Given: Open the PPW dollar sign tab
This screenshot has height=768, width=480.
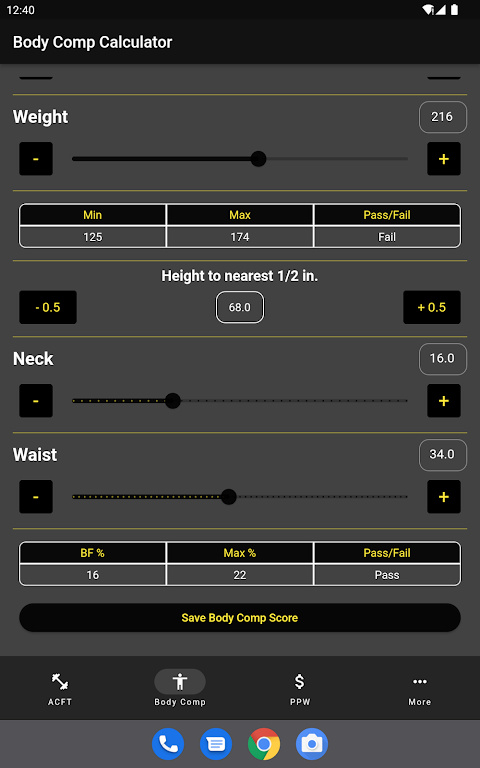Looking at the screenshot, I should point(300,688).
